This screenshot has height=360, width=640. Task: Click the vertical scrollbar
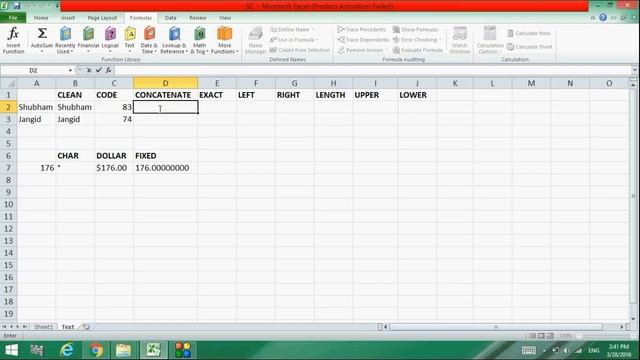633,196
